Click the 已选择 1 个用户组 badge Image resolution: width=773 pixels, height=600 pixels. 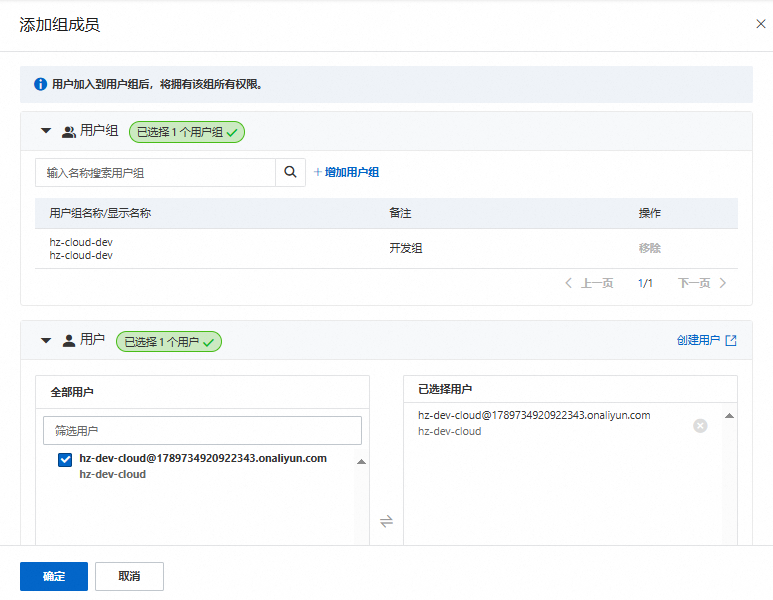187,132
